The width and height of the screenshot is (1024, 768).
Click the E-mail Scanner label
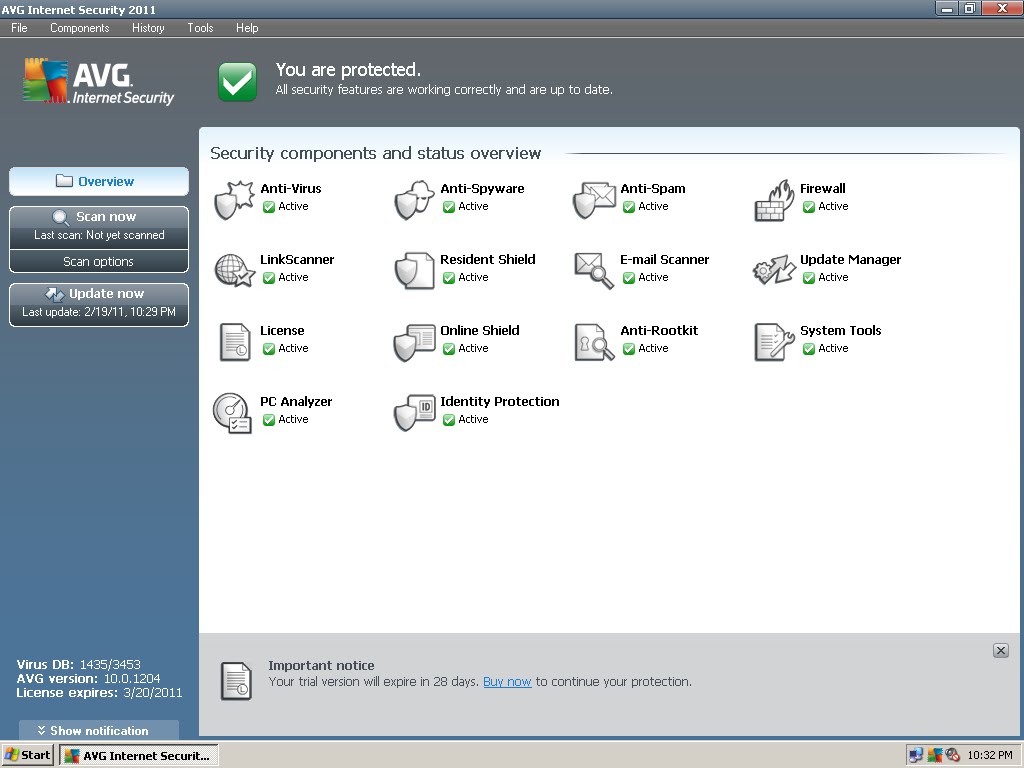[664, 259]
